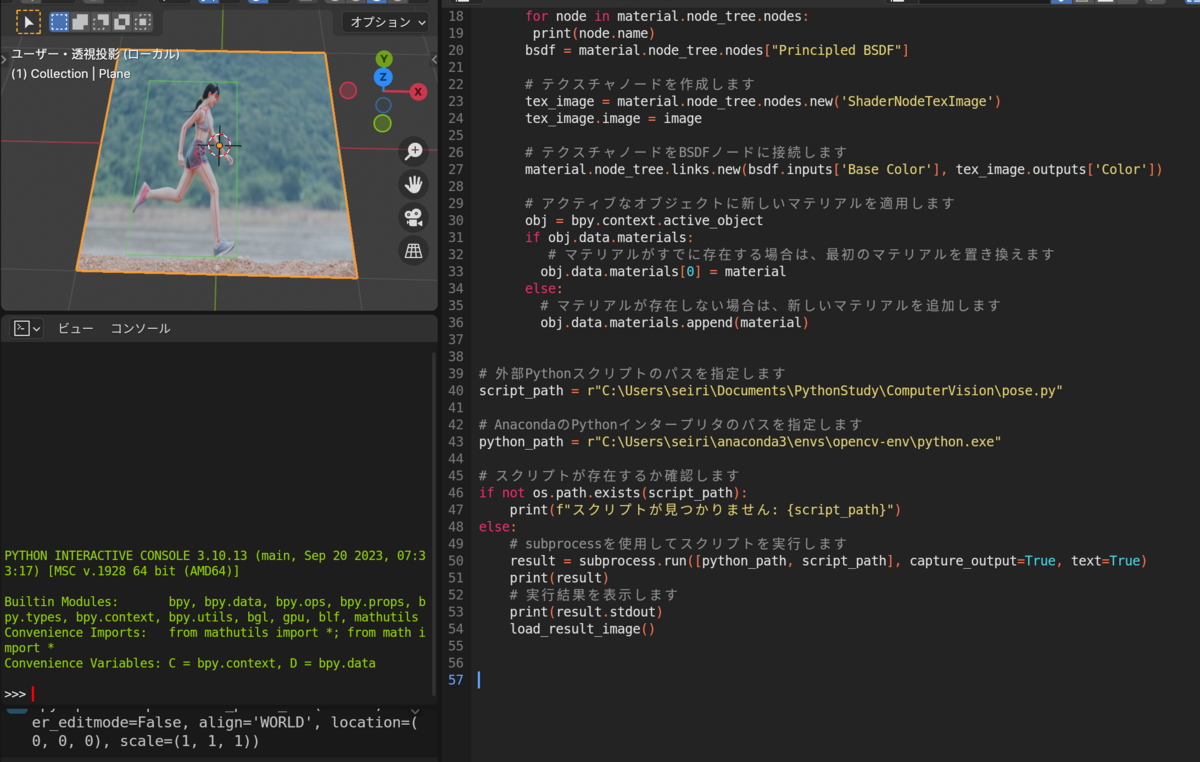Screen dimensions: 1200x762
Task: Click the 'obj = bpy.context.active_object' line
Action: (643, 220)
